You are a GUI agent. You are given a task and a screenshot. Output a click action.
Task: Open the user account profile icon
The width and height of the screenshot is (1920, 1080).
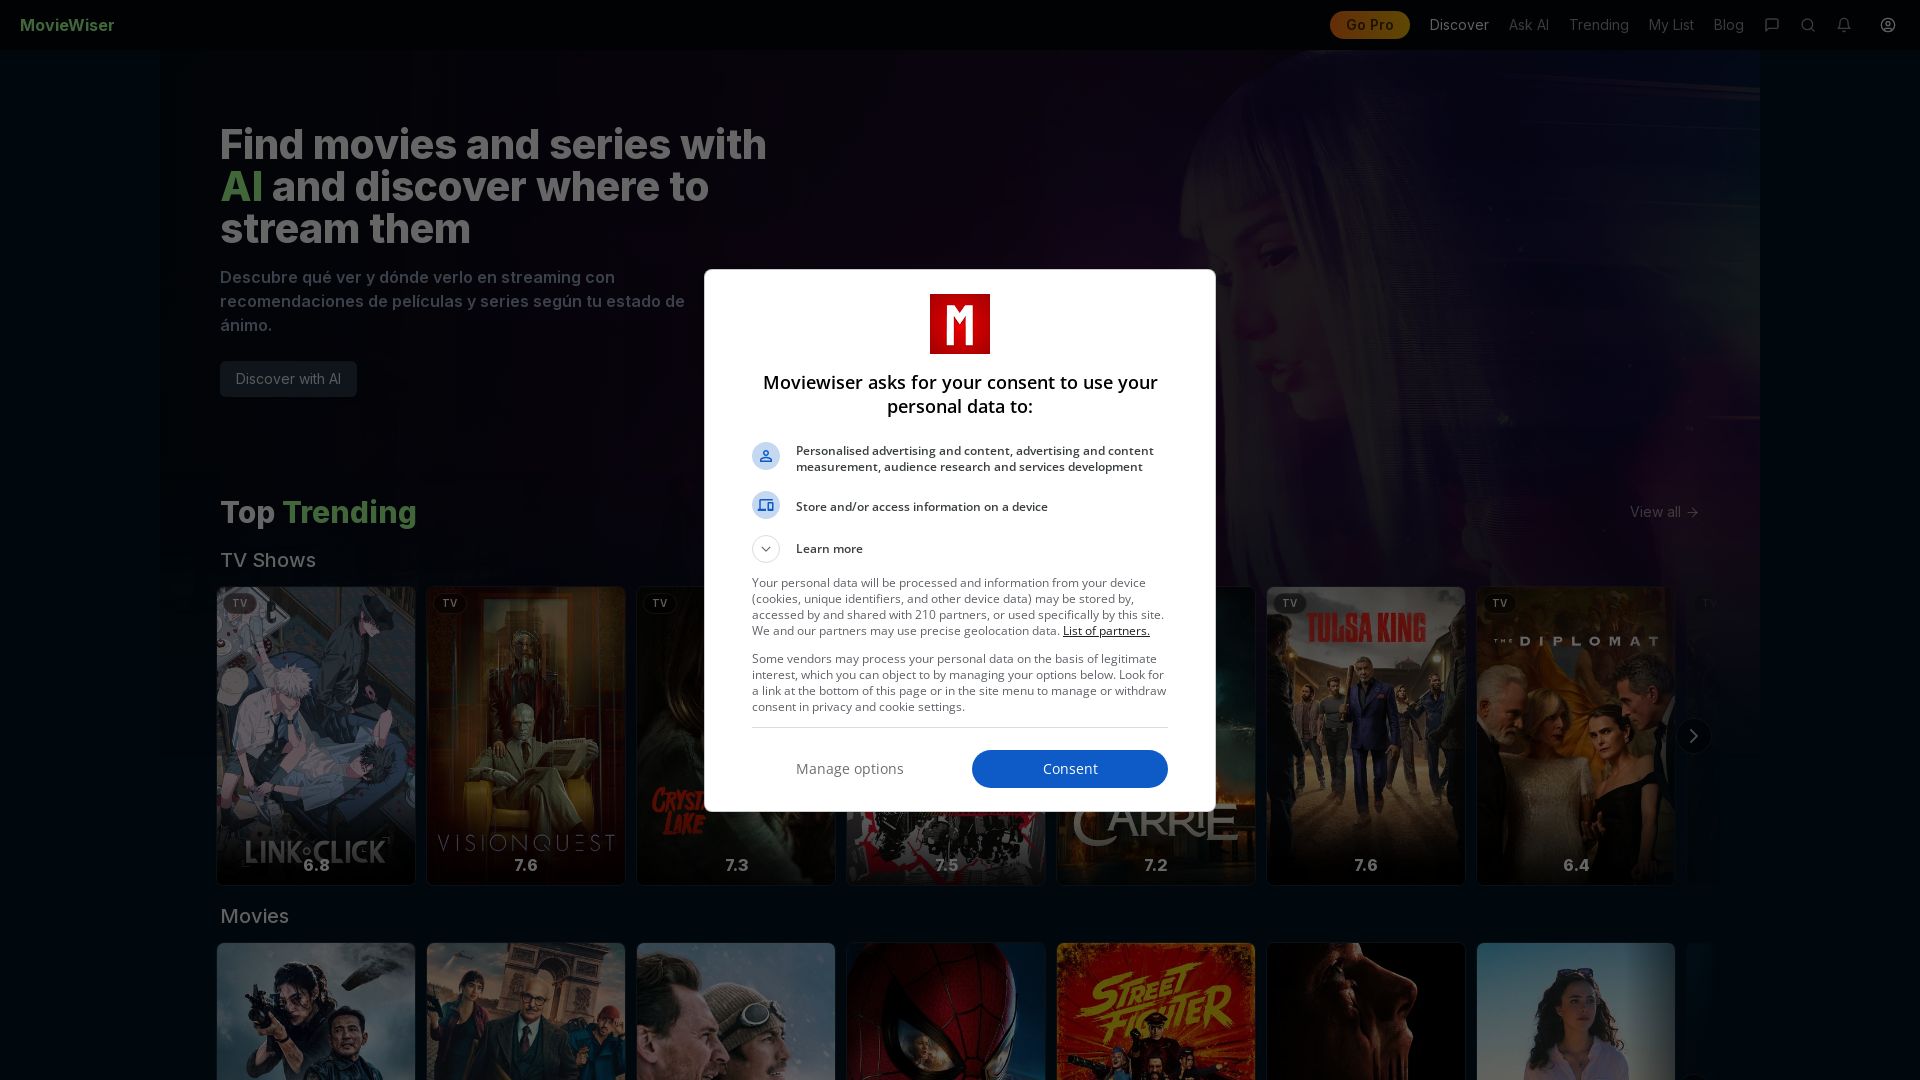[x=1888, y=25]
